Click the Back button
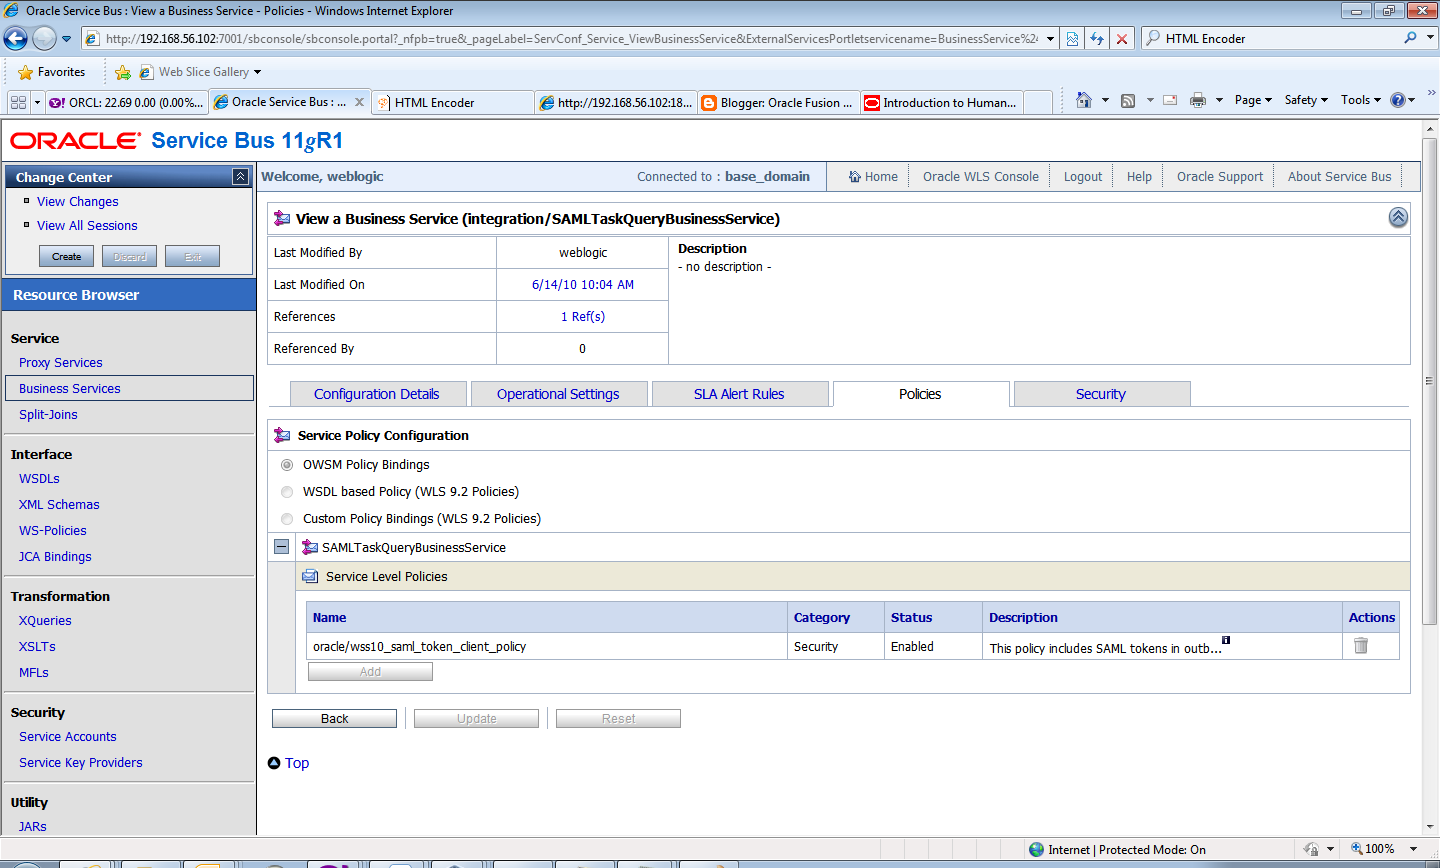 pos(334,719)
